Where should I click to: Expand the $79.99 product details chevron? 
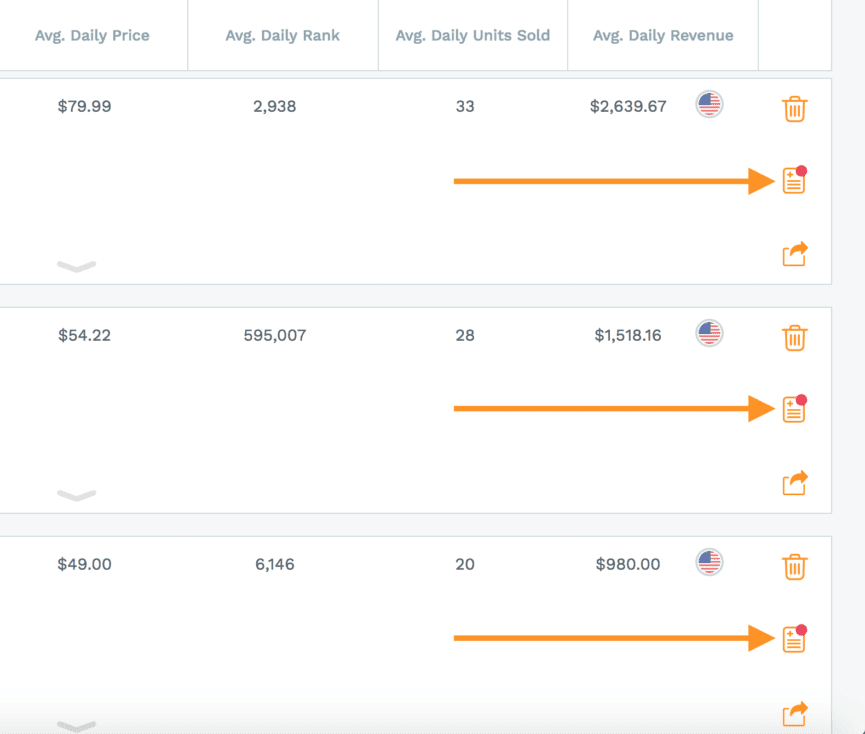[x=77, y=266]
